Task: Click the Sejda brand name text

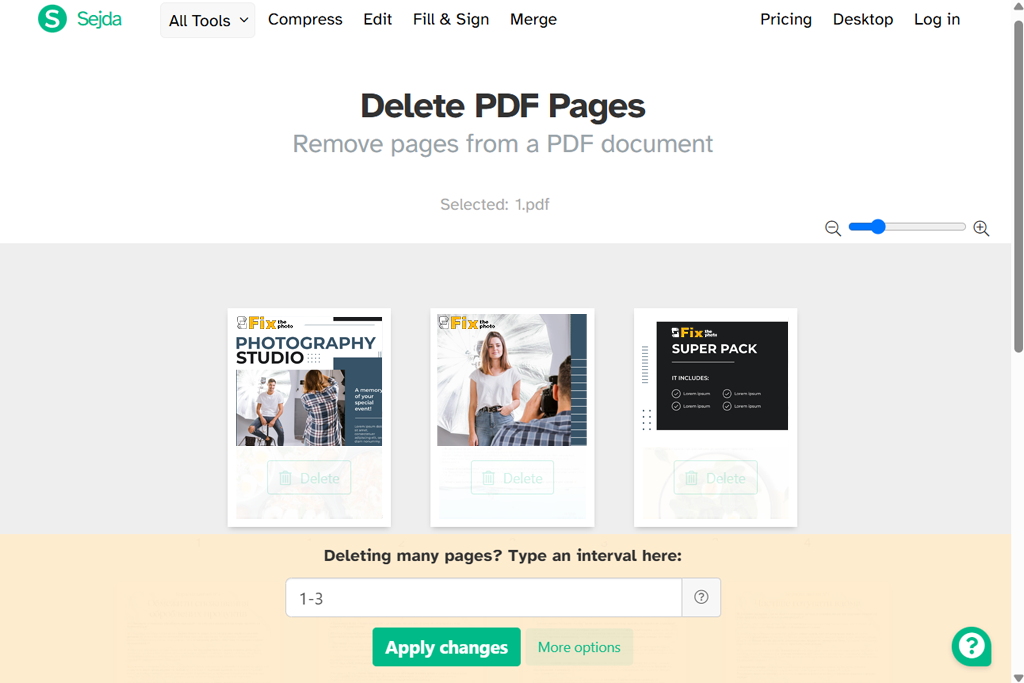Action: pyautogui.click(x=99, y=19)
